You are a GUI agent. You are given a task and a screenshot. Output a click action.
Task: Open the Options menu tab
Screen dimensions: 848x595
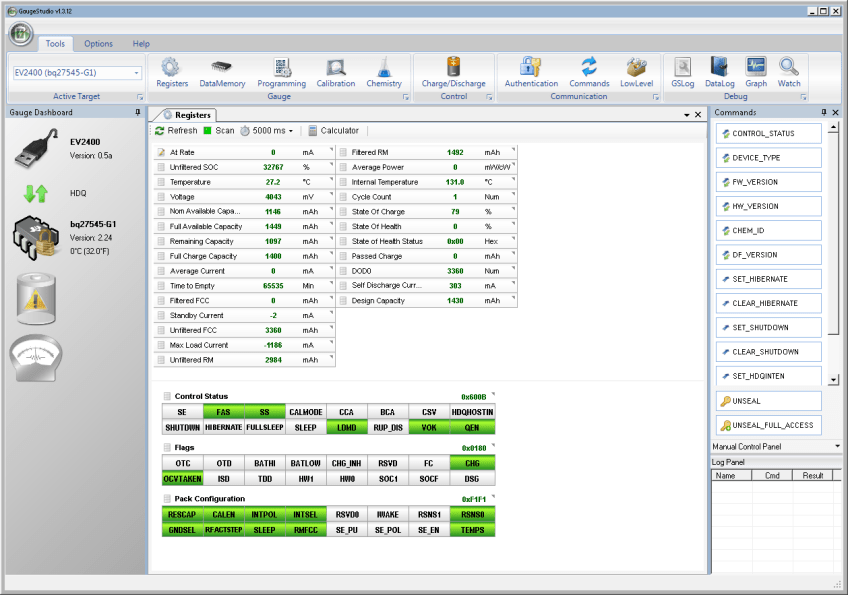(98, 44)
